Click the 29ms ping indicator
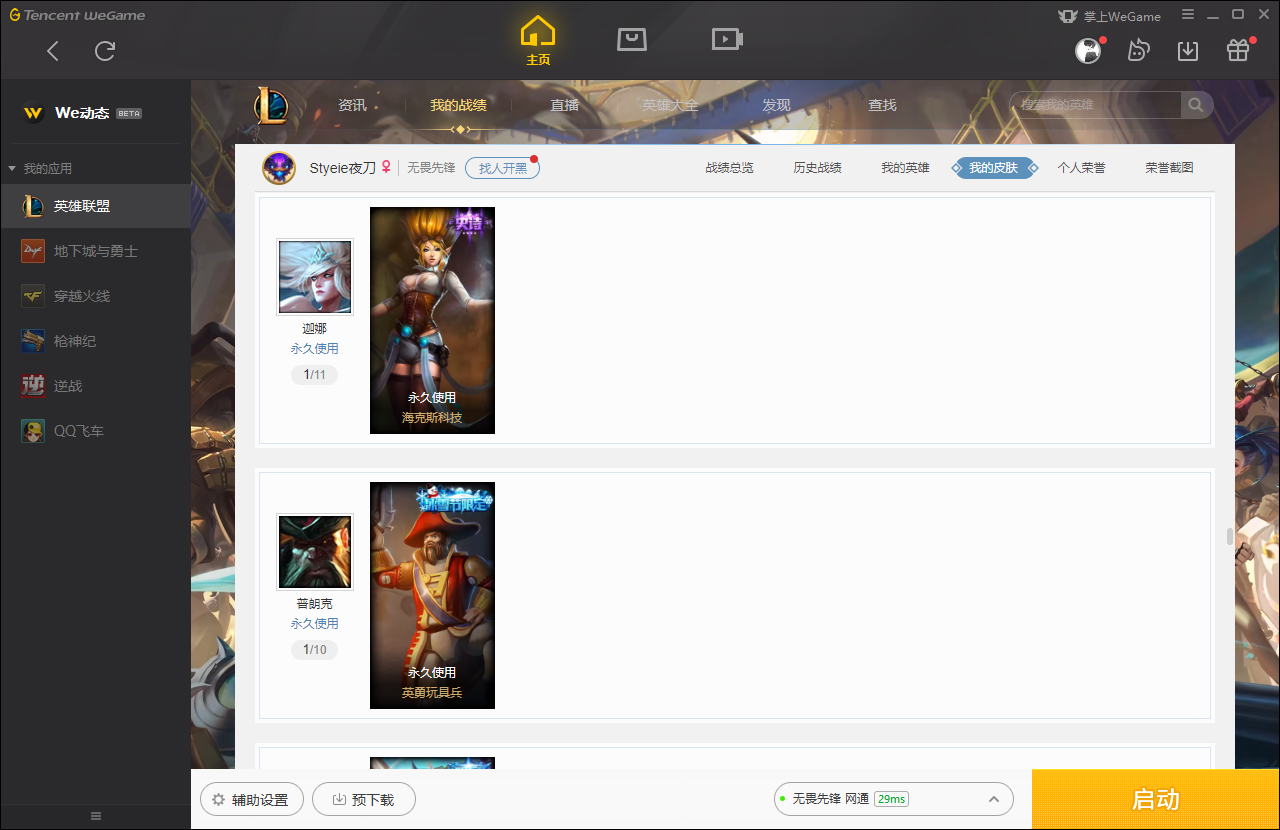 [x=891, y=799]
